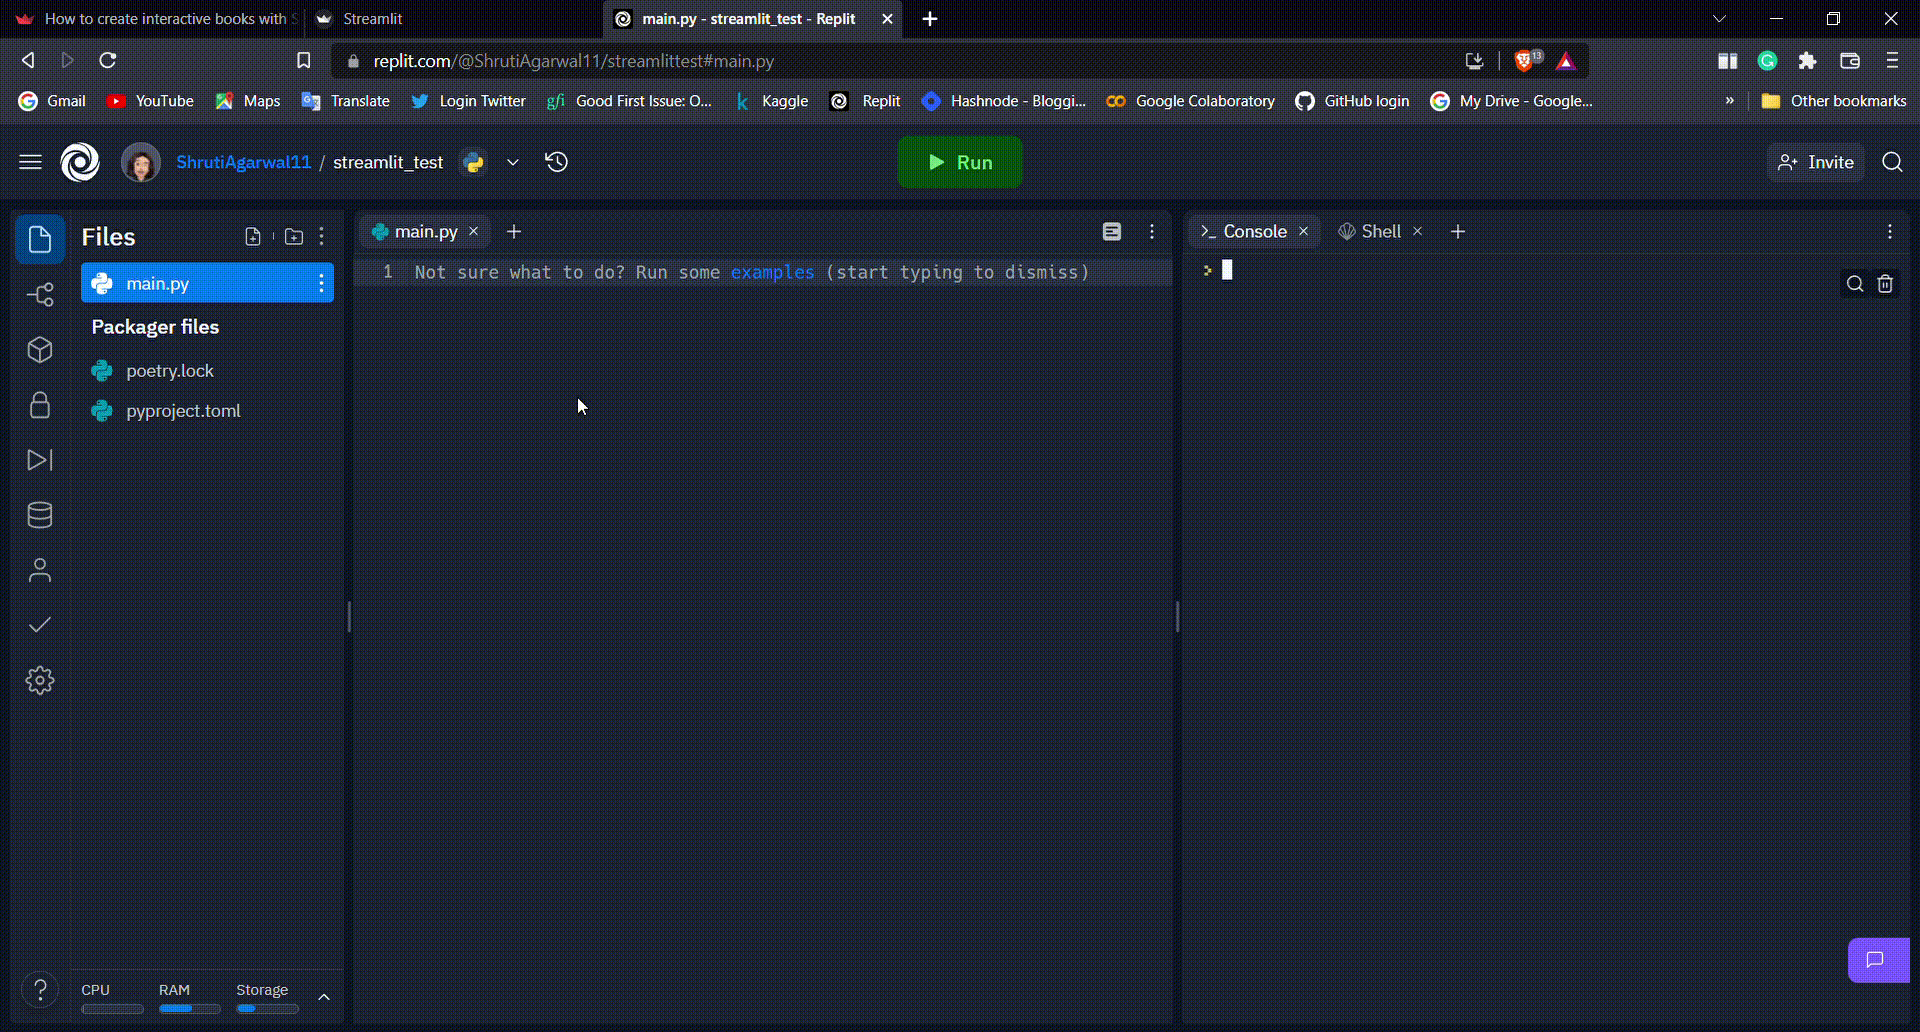This screenshot has height=1032, width=1920.
Task: Open the Database panel
Action: pyautogui.click(x=40, y=515)
